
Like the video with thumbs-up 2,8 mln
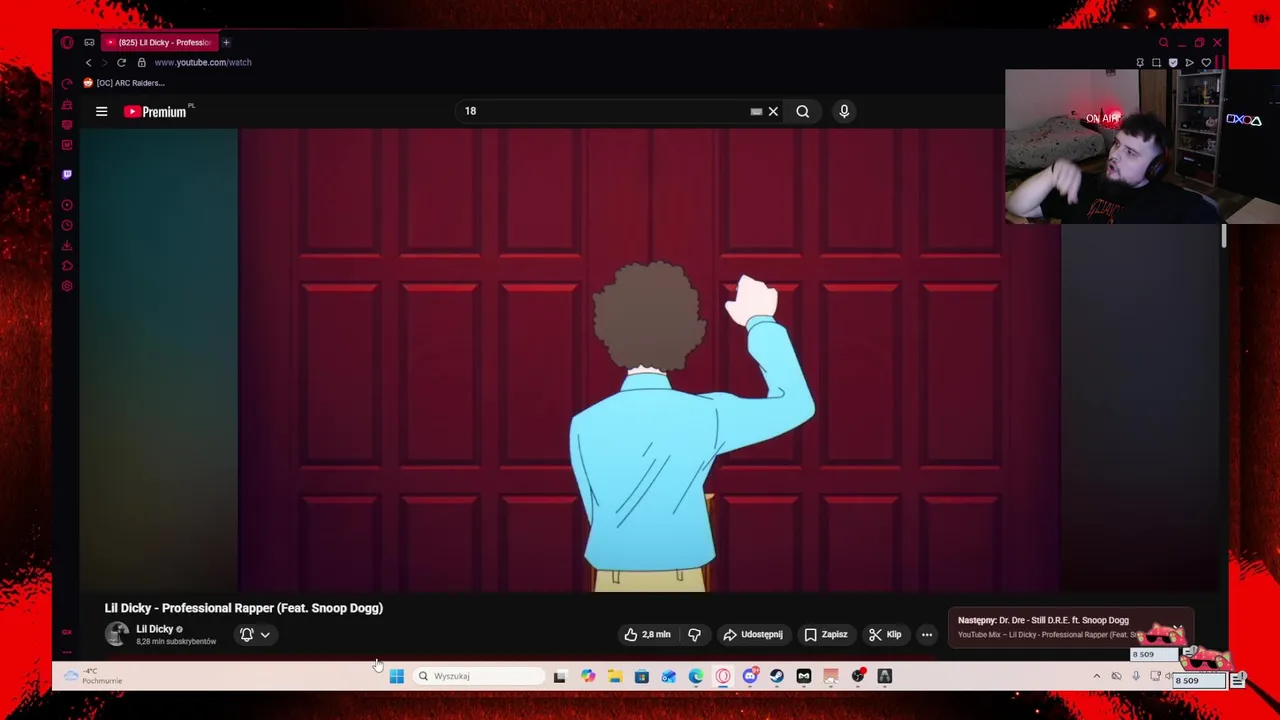click(647, 634)
